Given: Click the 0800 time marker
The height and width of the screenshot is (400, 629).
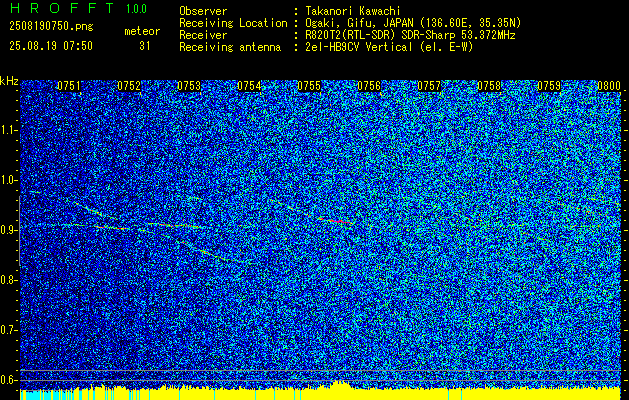Looking at the screenshot, I should [x=609, y=86].
